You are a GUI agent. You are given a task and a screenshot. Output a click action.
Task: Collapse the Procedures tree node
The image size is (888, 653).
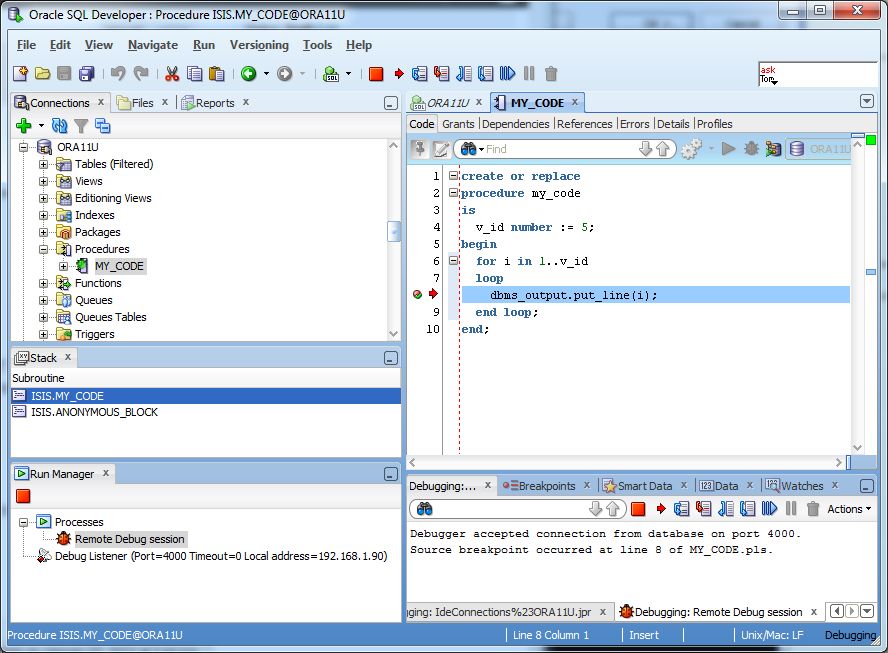[x=44, y=249]
